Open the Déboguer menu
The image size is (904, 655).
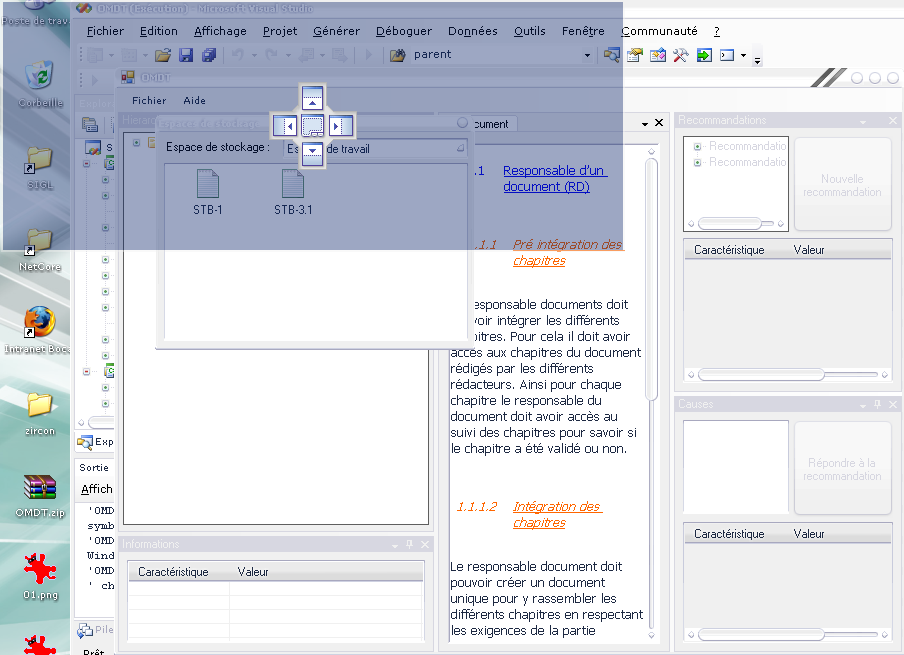point(404,31)
